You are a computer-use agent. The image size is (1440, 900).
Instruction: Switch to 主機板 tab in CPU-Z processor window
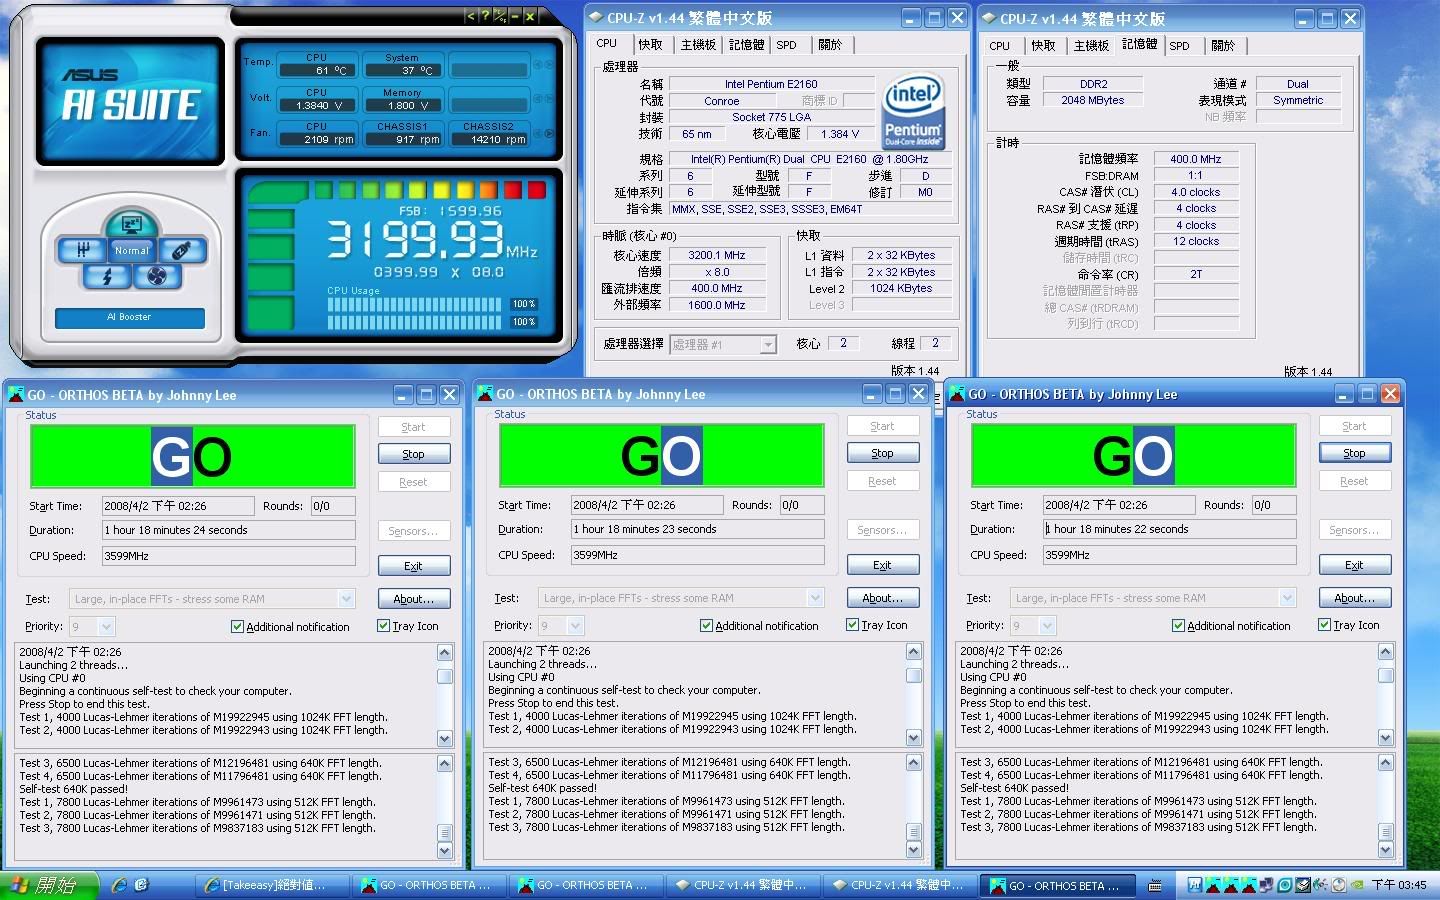coord(698,45)
